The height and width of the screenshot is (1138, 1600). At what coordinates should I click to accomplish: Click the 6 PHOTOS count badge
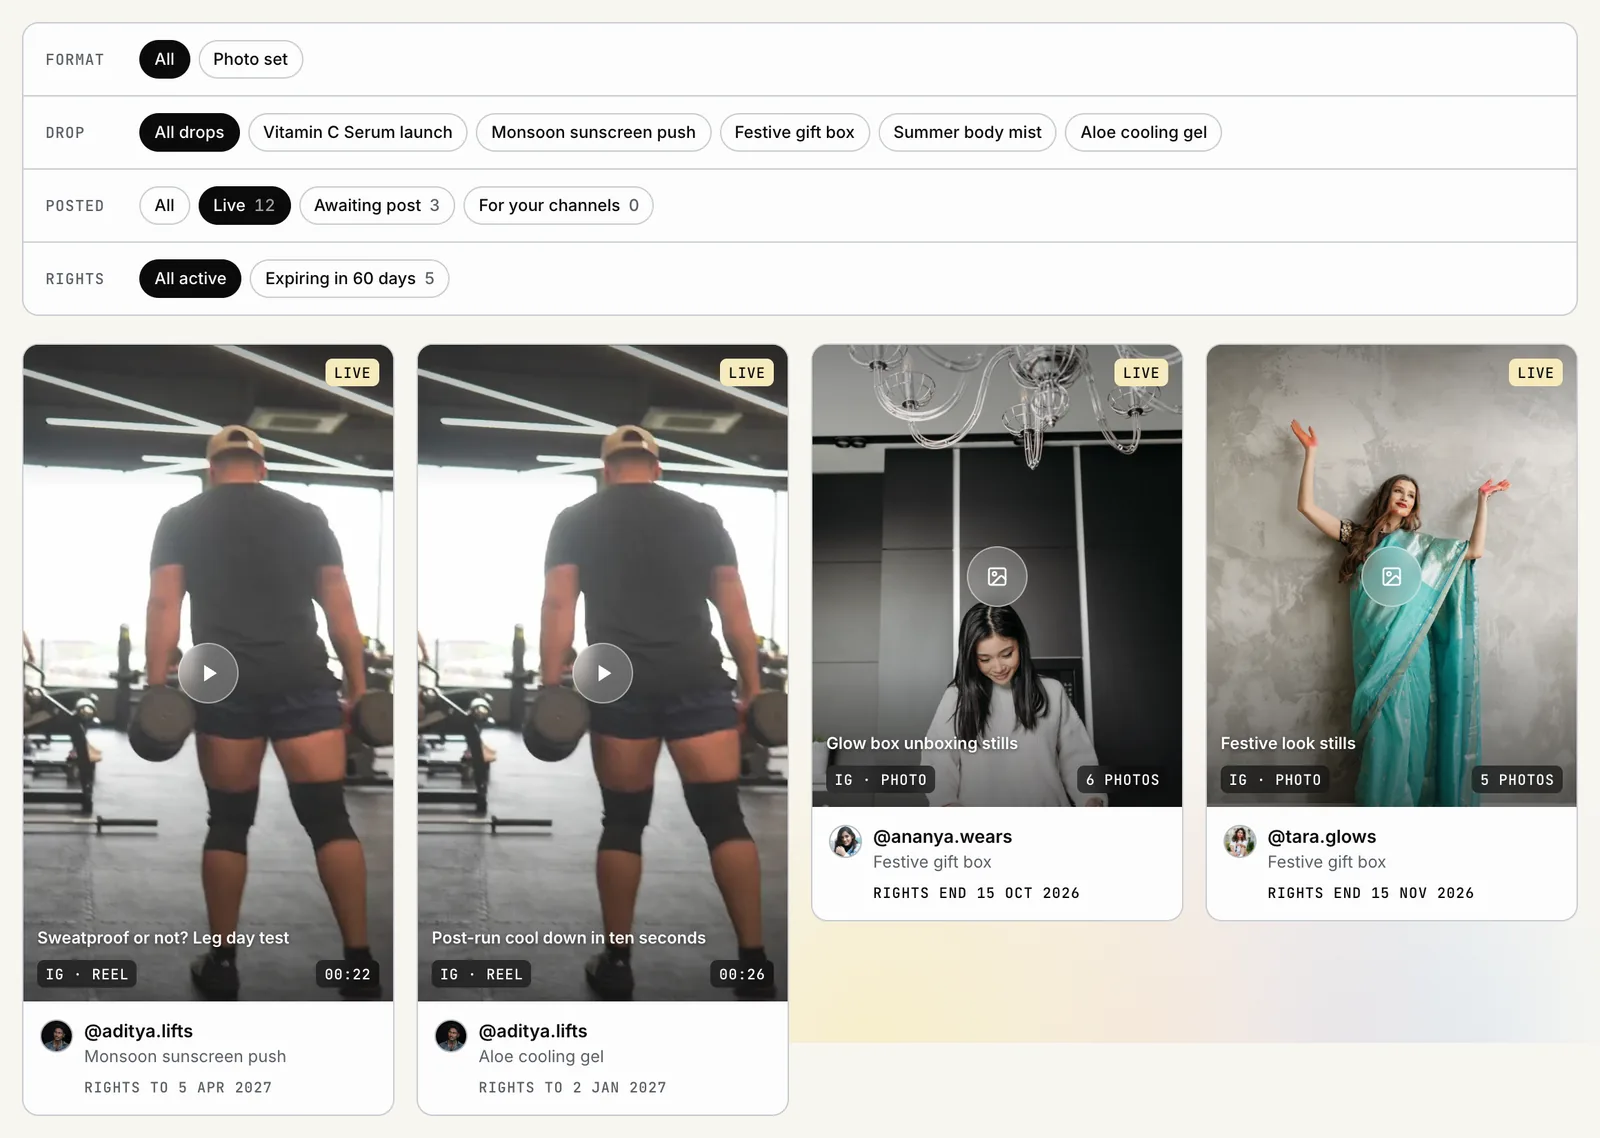[1123, 780]
